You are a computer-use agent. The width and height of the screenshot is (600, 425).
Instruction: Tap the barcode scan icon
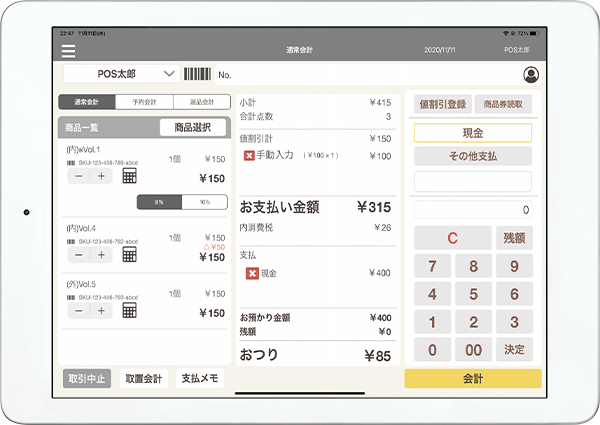[x=198, y=74]
